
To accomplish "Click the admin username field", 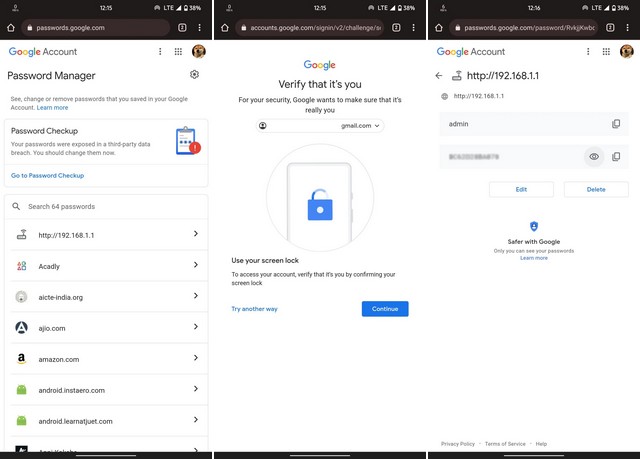I will pyautogui.click(x=534, y=124).
